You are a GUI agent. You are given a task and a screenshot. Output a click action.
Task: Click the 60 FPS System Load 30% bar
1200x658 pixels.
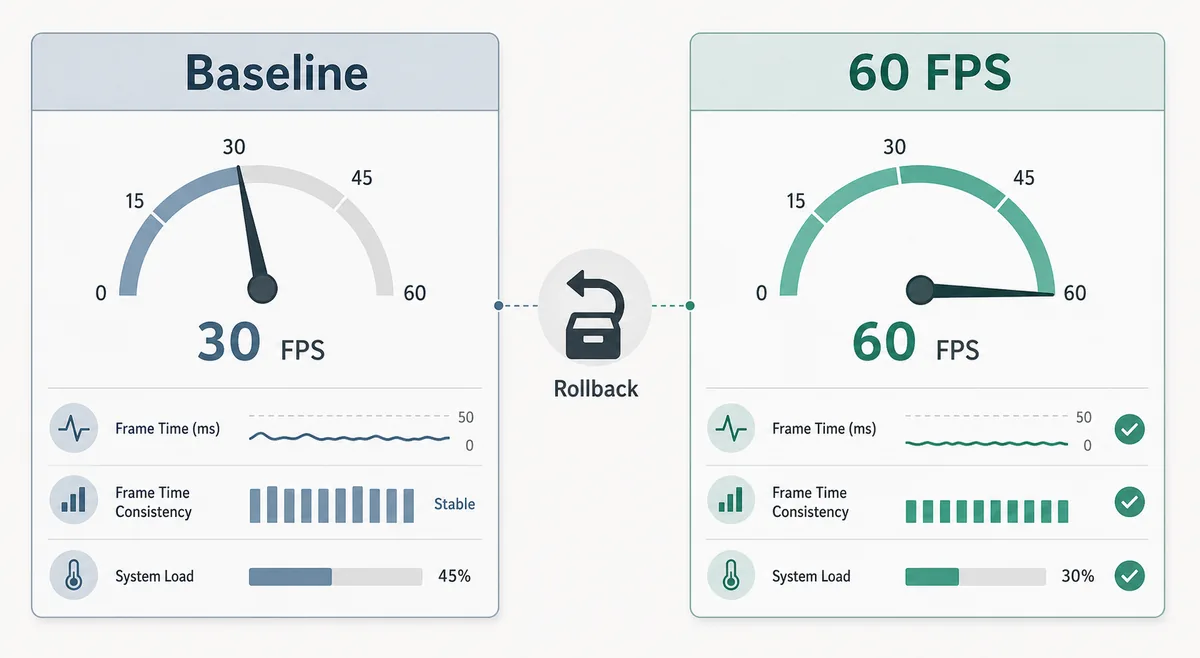click(975, 577)
